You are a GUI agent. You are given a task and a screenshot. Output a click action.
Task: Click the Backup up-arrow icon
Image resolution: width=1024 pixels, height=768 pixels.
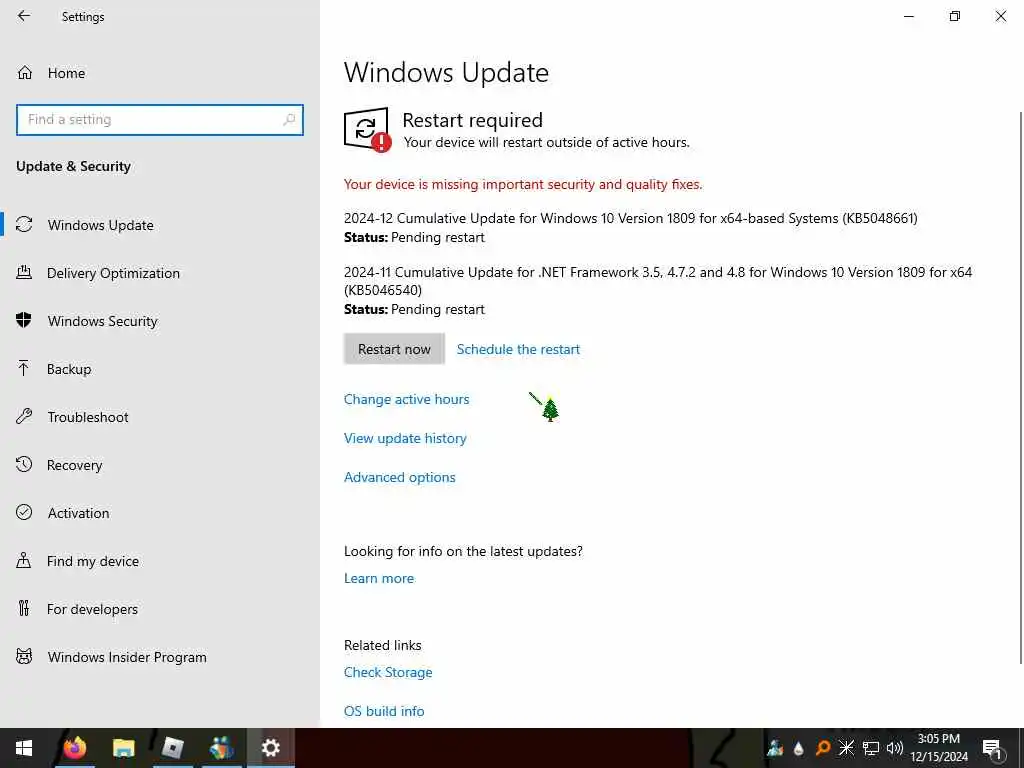(24, 368)
